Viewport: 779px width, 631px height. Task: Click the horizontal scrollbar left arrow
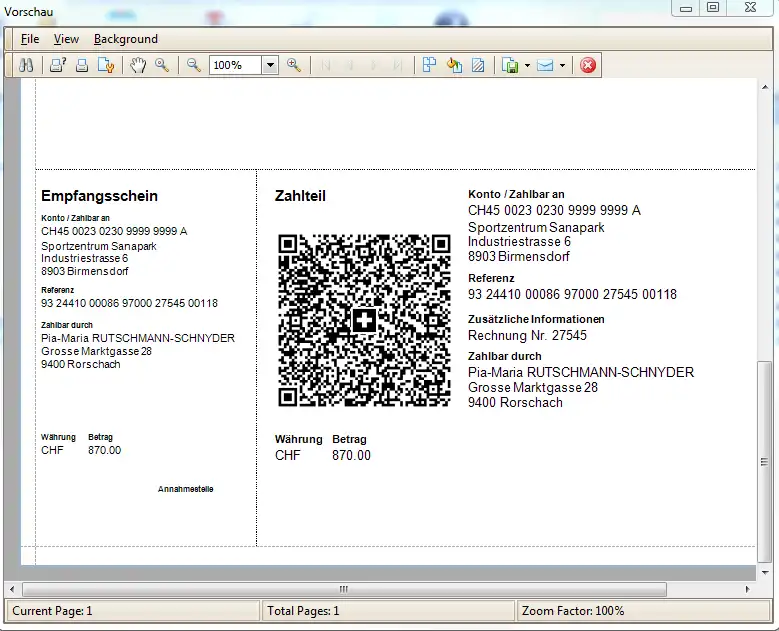[x=12, y=589]
